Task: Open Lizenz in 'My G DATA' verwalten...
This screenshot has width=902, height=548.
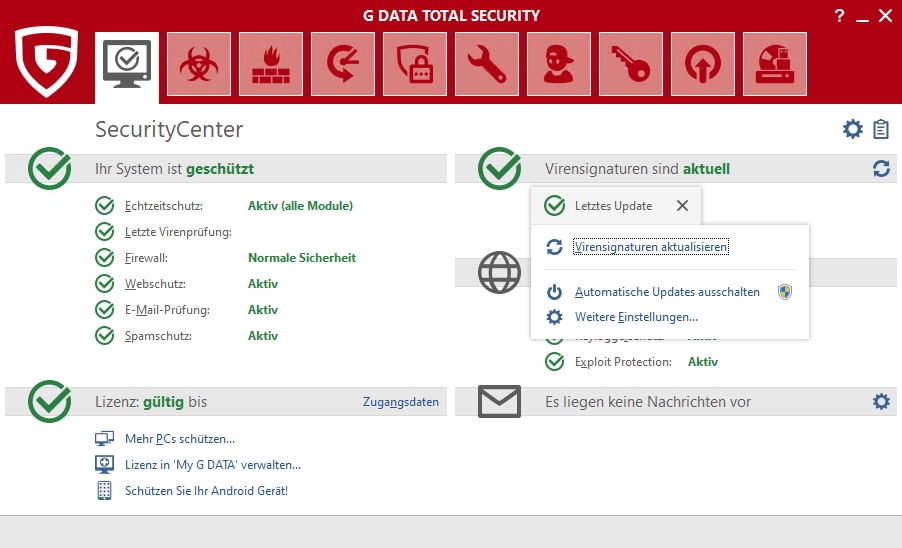Action: pyautogui.click(x=213, y=465)
